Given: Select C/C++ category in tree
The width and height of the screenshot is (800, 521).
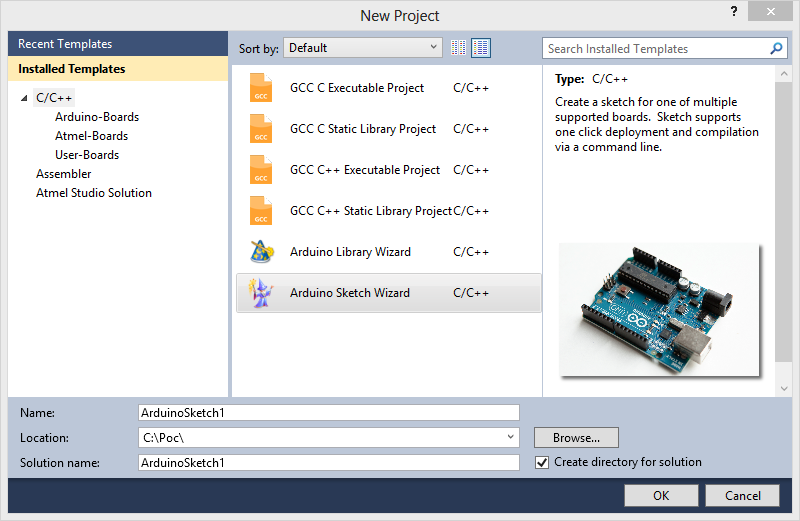Looking at the screenshot, I should 54,98.
